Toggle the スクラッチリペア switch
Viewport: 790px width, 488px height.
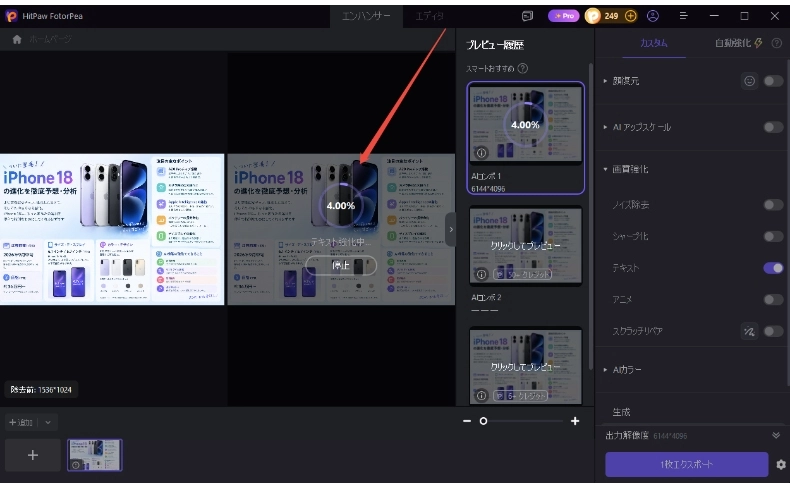773,331
